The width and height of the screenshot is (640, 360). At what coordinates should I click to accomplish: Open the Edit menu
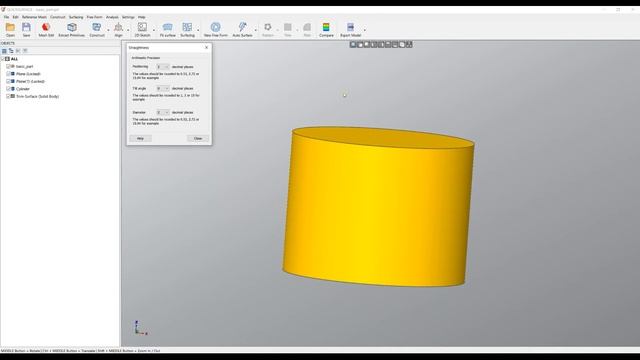tap(16, 17)
